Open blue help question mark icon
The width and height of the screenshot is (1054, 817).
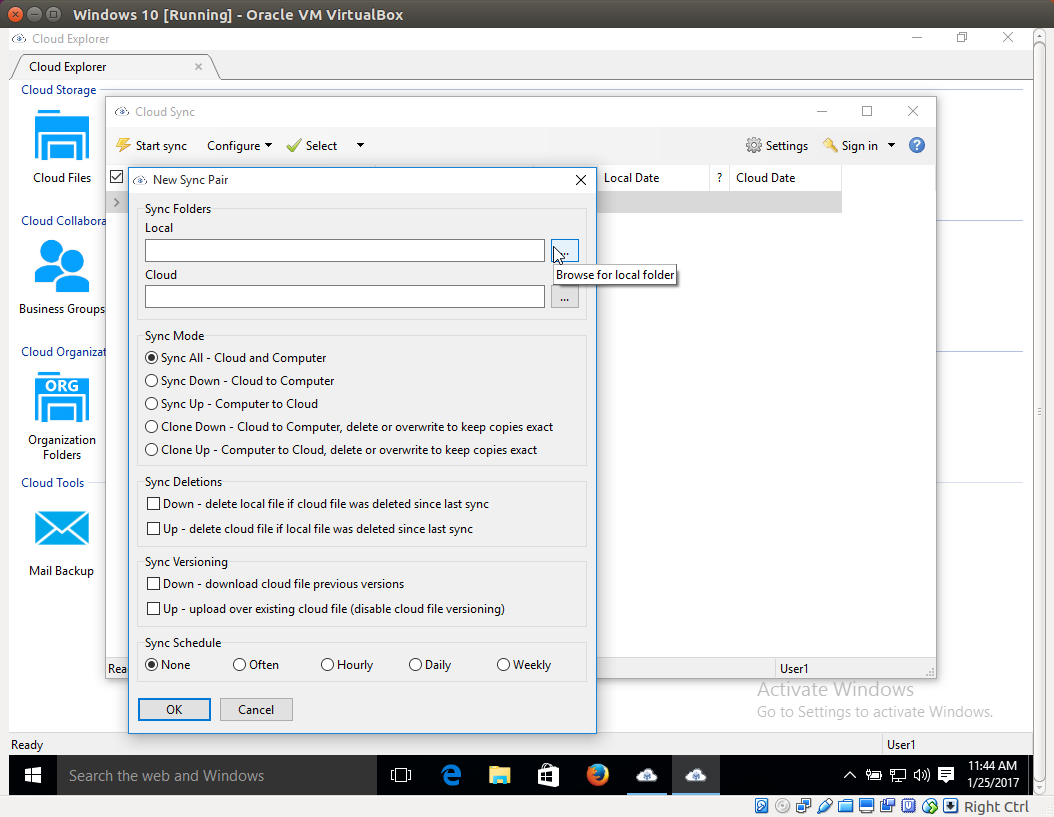tap(916, 145)
